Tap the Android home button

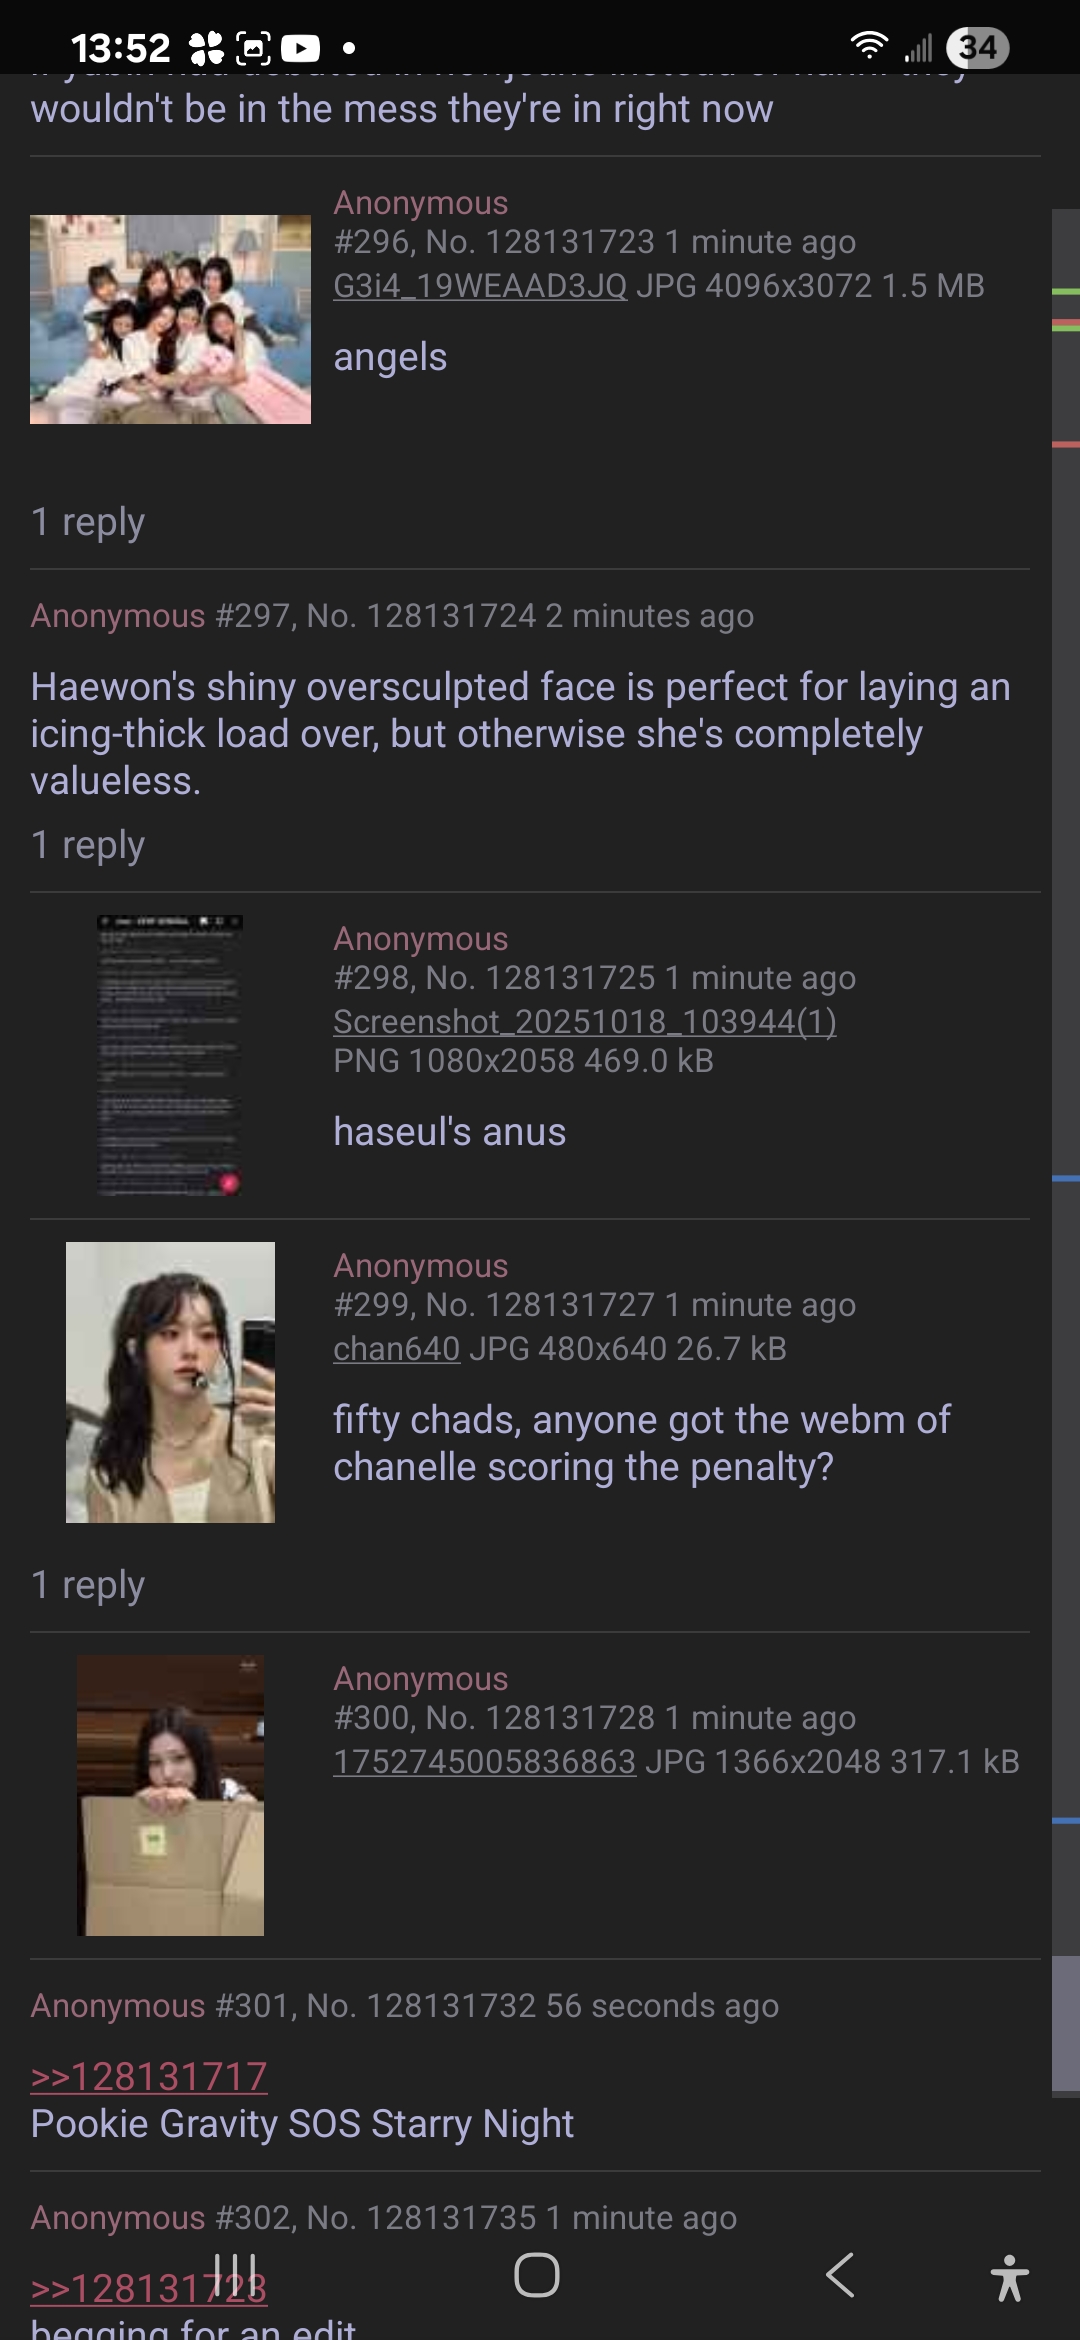click(537, 2276)
